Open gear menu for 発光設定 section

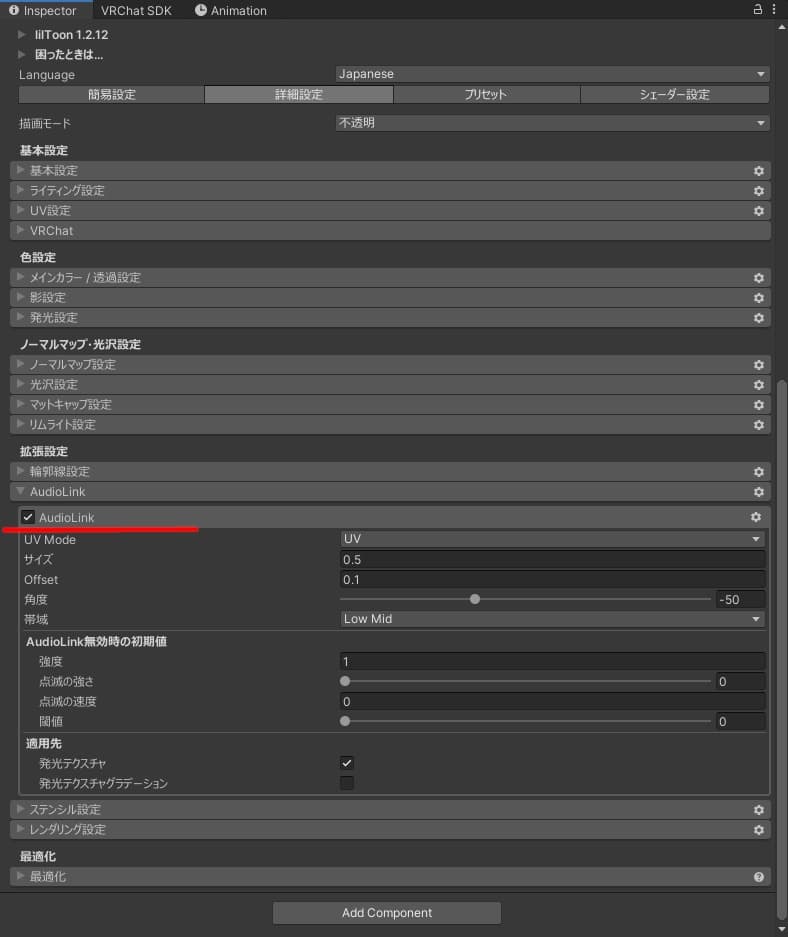759,318
